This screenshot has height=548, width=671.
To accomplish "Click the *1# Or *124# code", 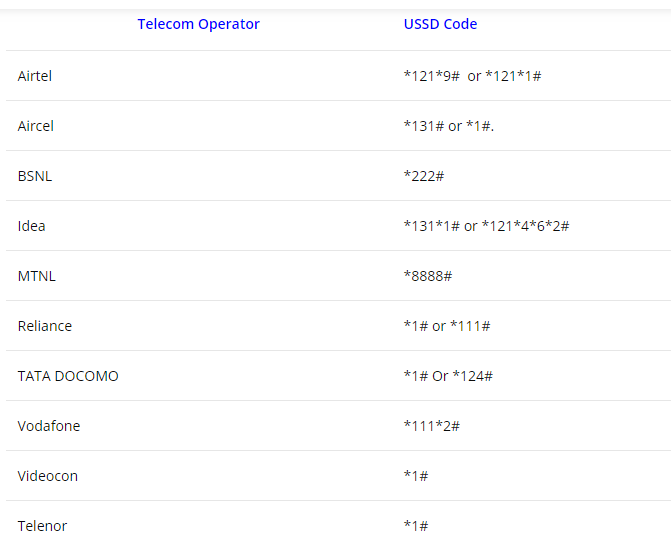I will coord(448,376).
